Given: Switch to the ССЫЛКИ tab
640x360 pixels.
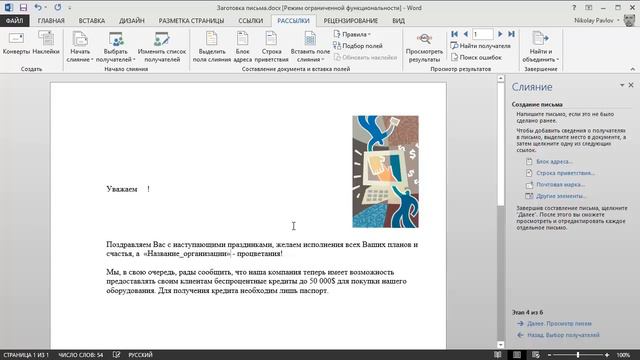Looking at the screenshot, I should click(x=251, y=20).
